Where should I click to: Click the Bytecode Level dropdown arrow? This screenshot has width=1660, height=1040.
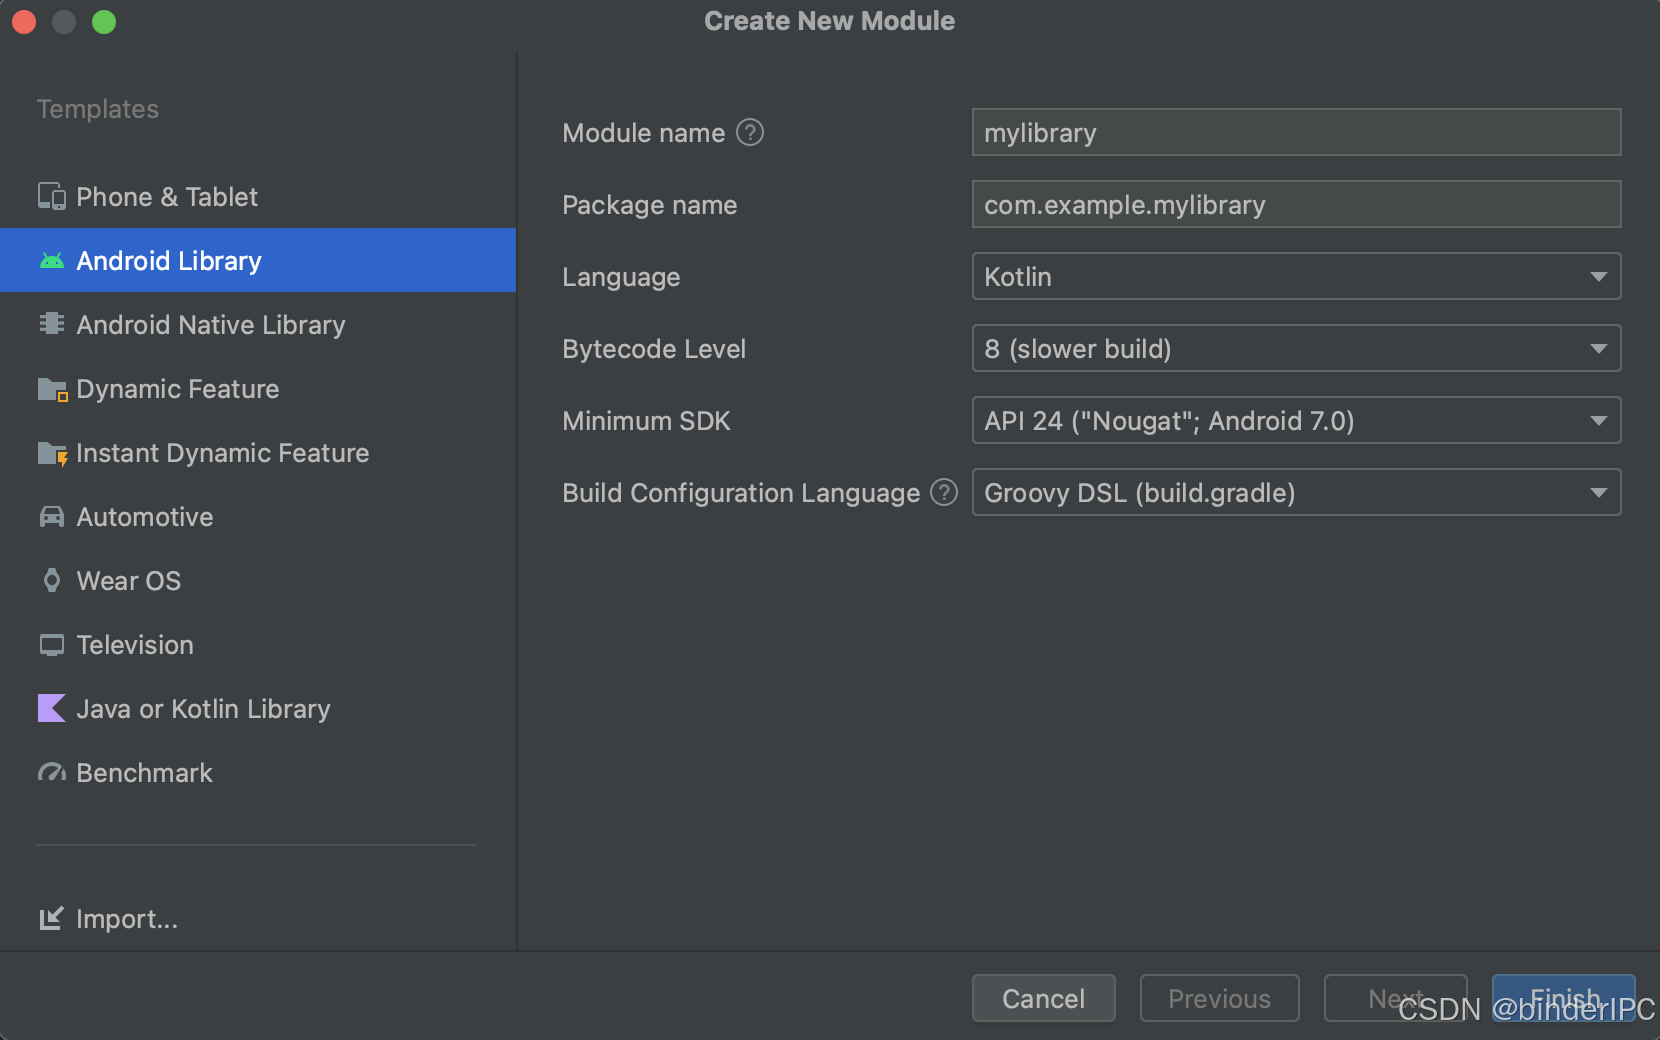1598,348
